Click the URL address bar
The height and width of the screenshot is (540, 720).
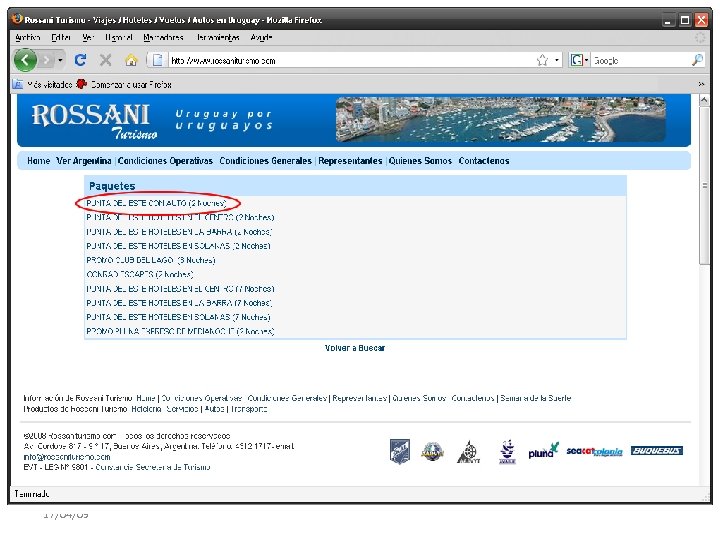click(351, 60)
